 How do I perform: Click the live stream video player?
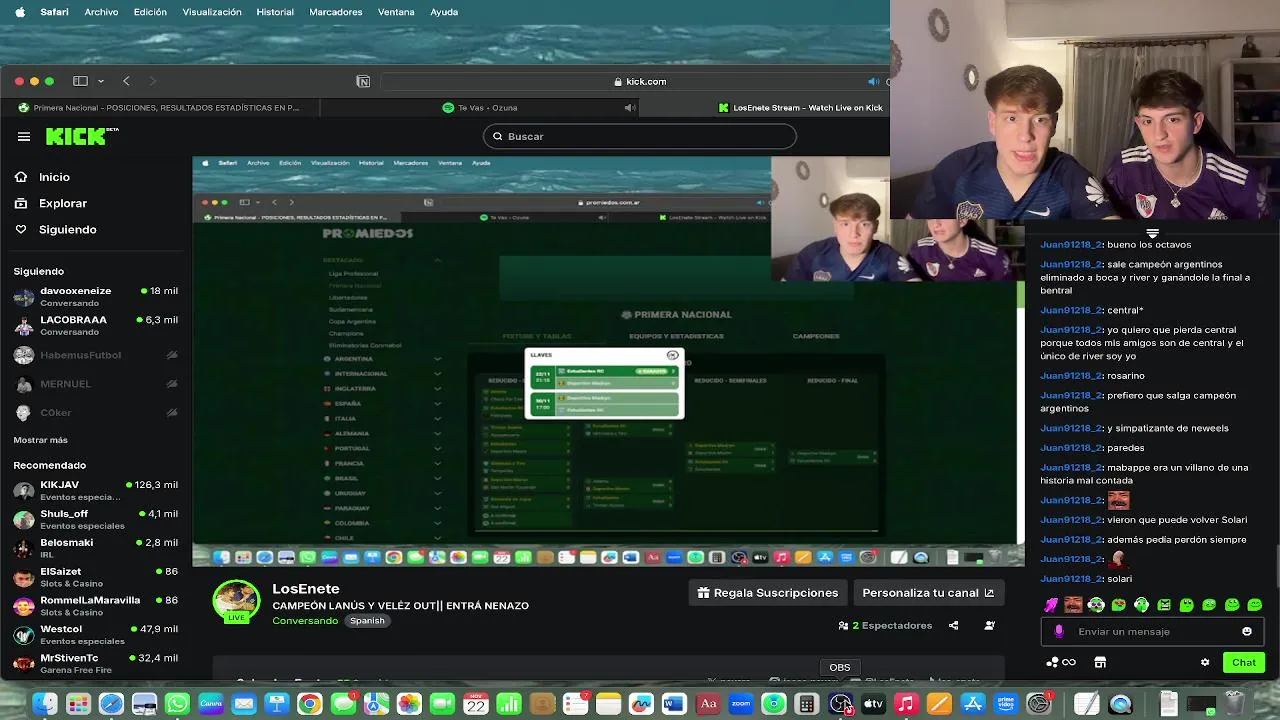(x=608, y=361)
